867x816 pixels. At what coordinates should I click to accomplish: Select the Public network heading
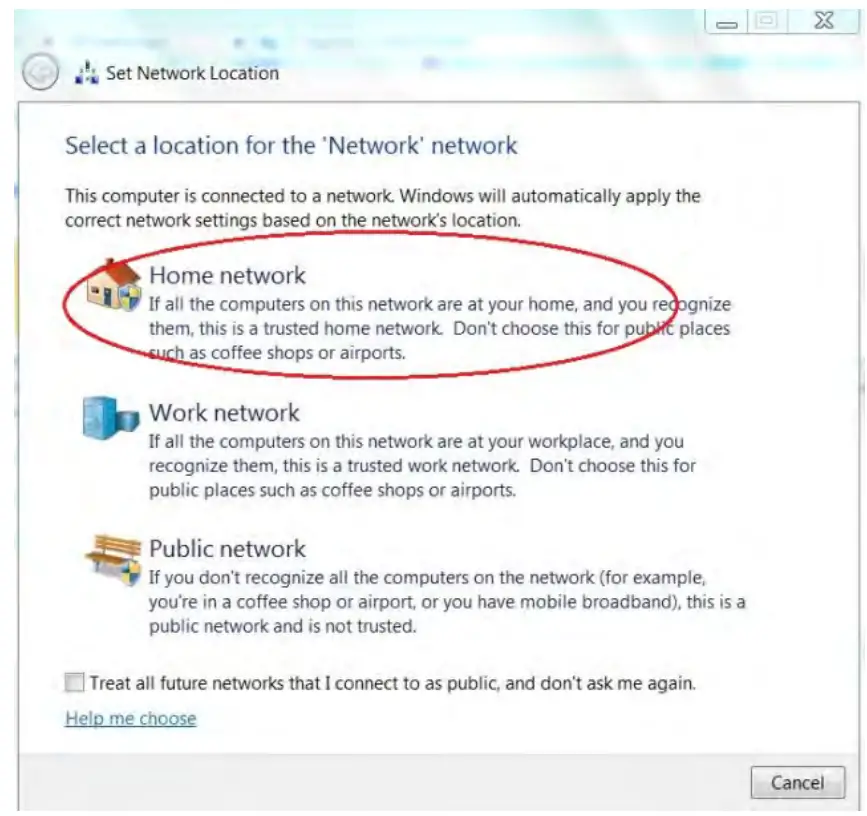click(227, 548)
